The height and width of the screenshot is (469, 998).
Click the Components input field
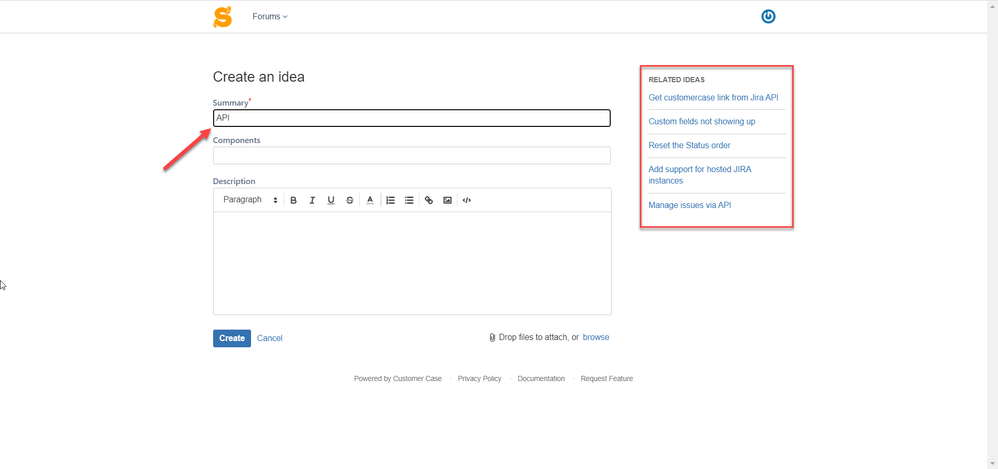[412, 155]
